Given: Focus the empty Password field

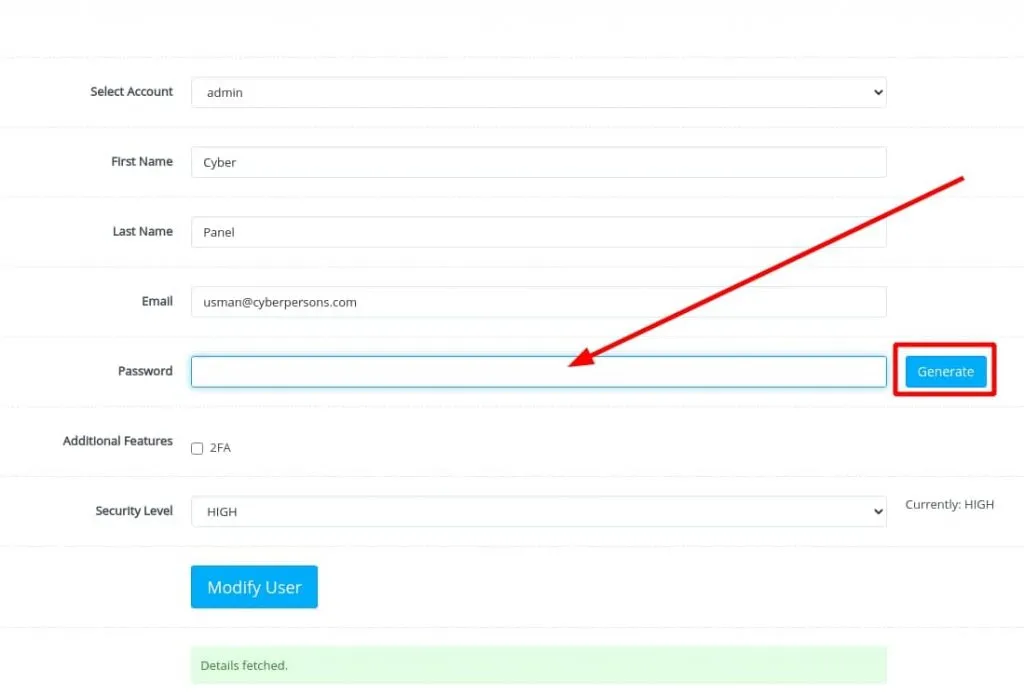Looking at the screenshot, I should (x=538, y=371).
